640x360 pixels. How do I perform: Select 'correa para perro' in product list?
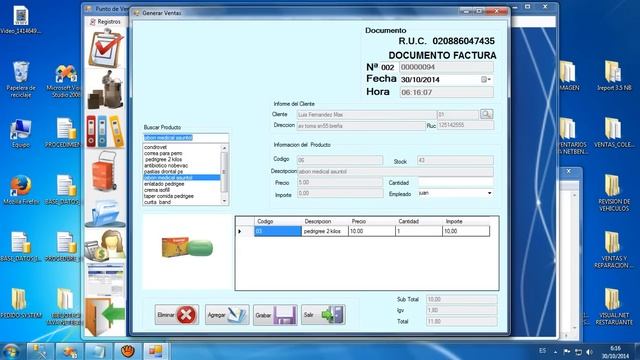pos(163,153)
